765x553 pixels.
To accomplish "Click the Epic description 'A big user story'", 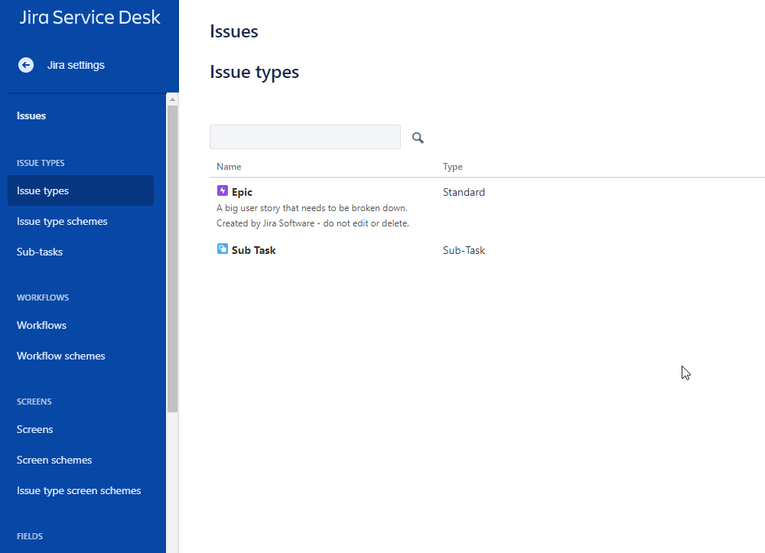I will 312,208.
